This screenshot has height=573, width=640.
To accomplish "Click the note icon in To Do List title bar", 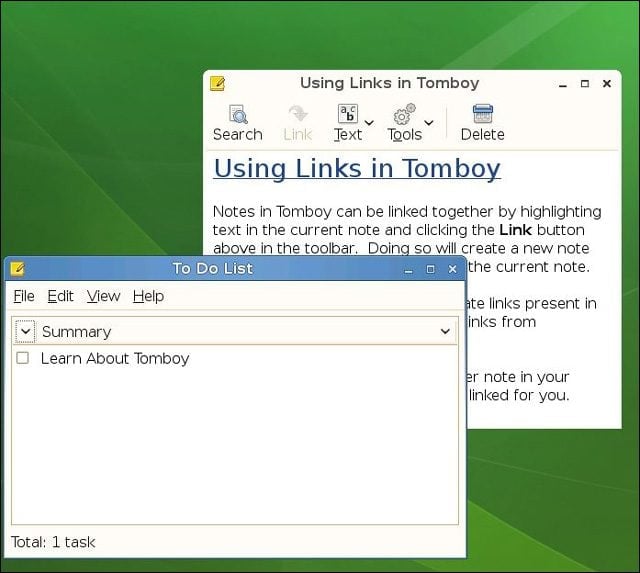I will click(x=17, y=269).
